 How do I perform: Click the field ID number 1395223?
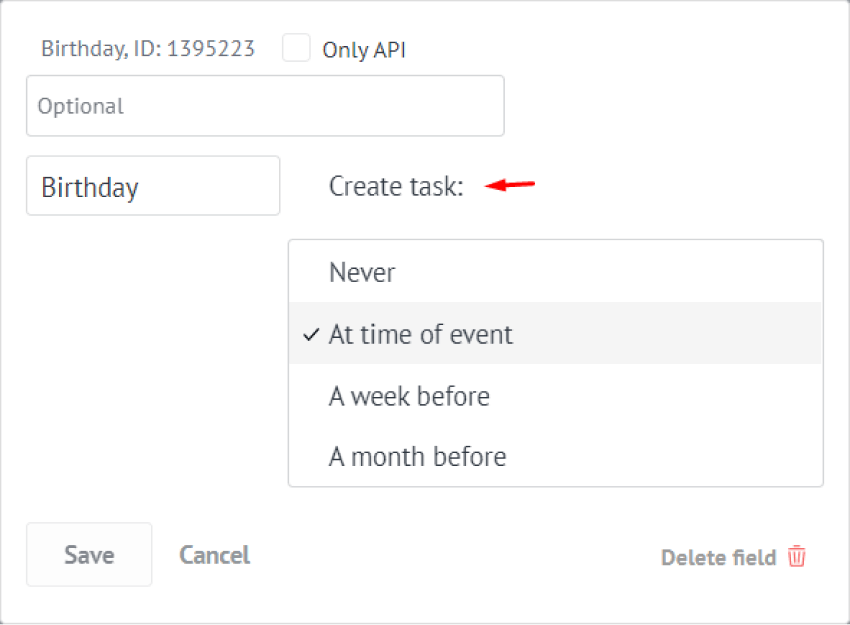(211, 48)
